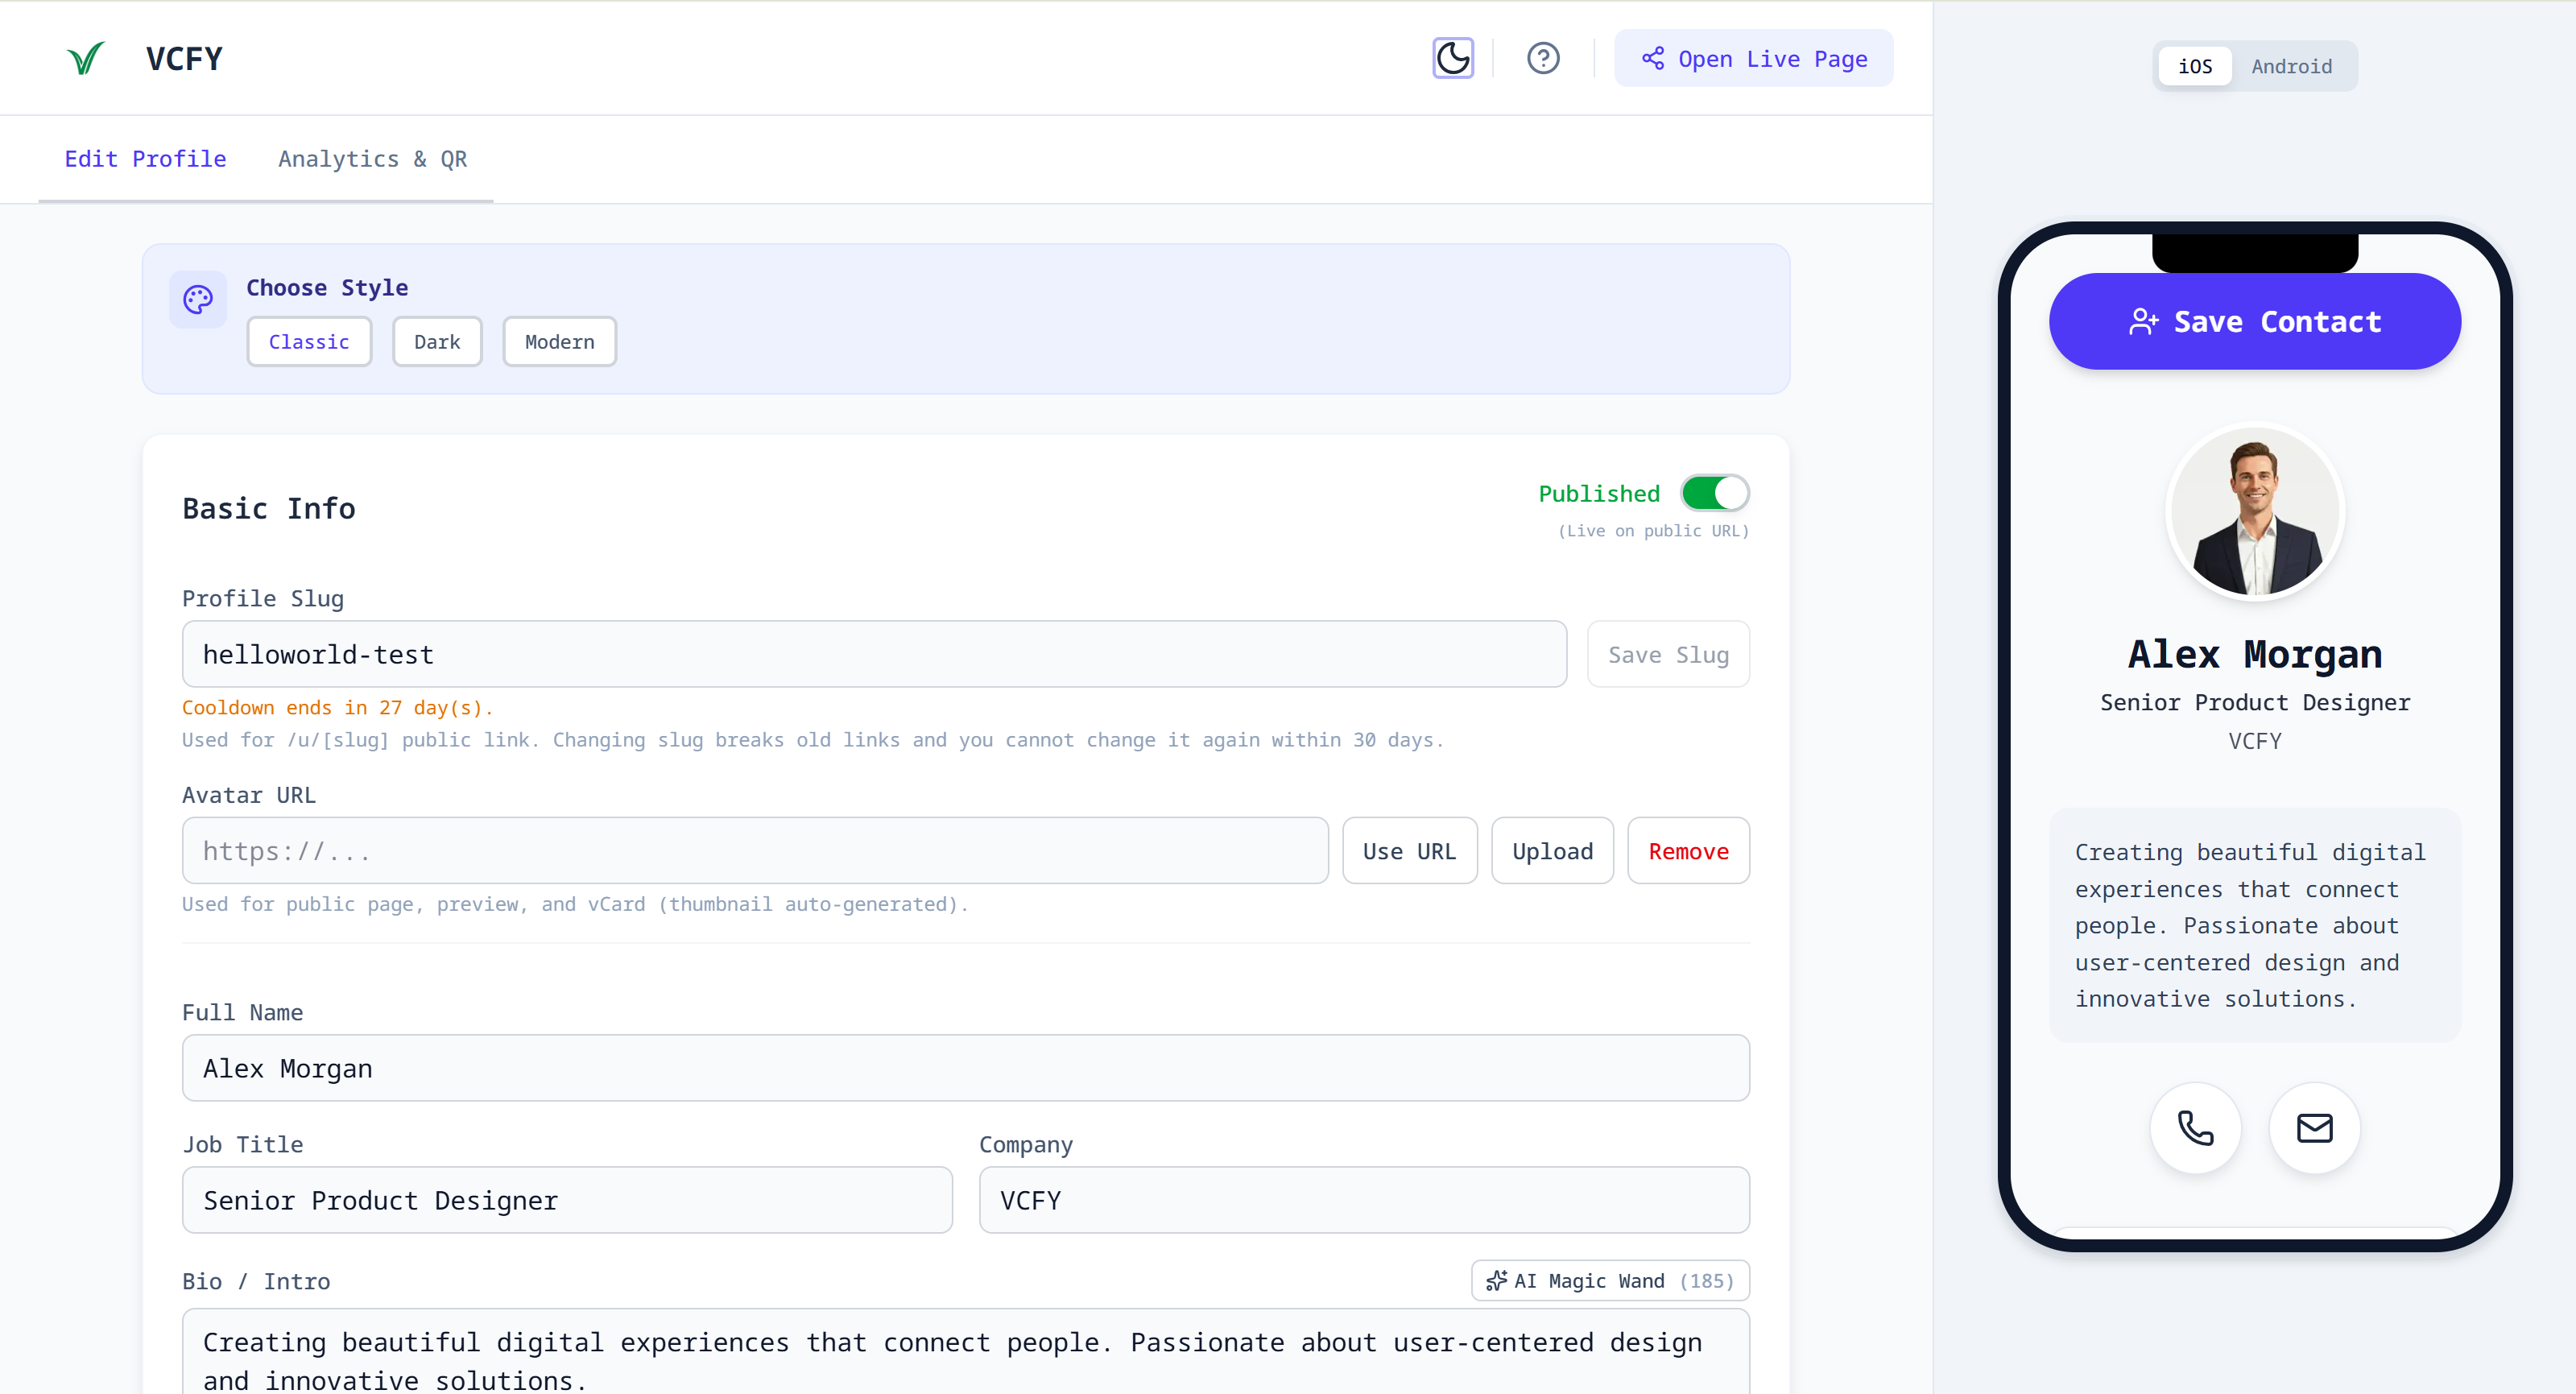Switch preview to Android

click(2292, 65)
